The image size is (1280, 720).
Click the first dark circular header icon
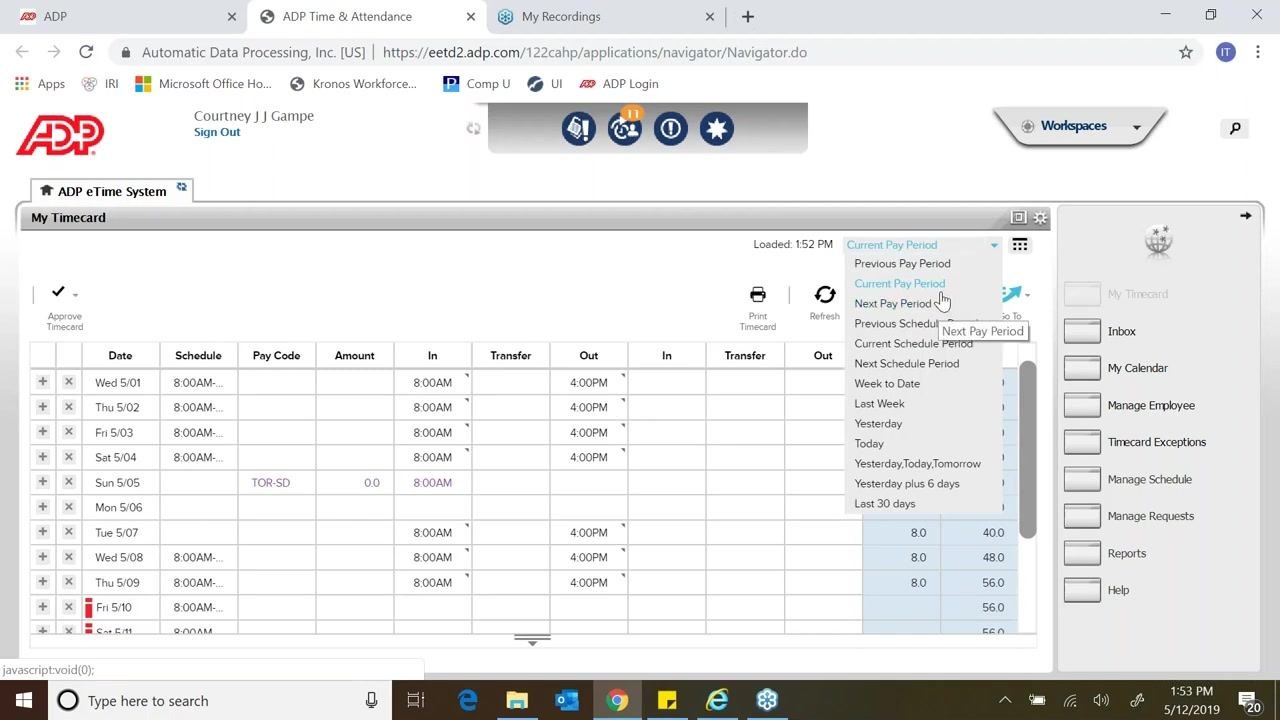point(579,128)
